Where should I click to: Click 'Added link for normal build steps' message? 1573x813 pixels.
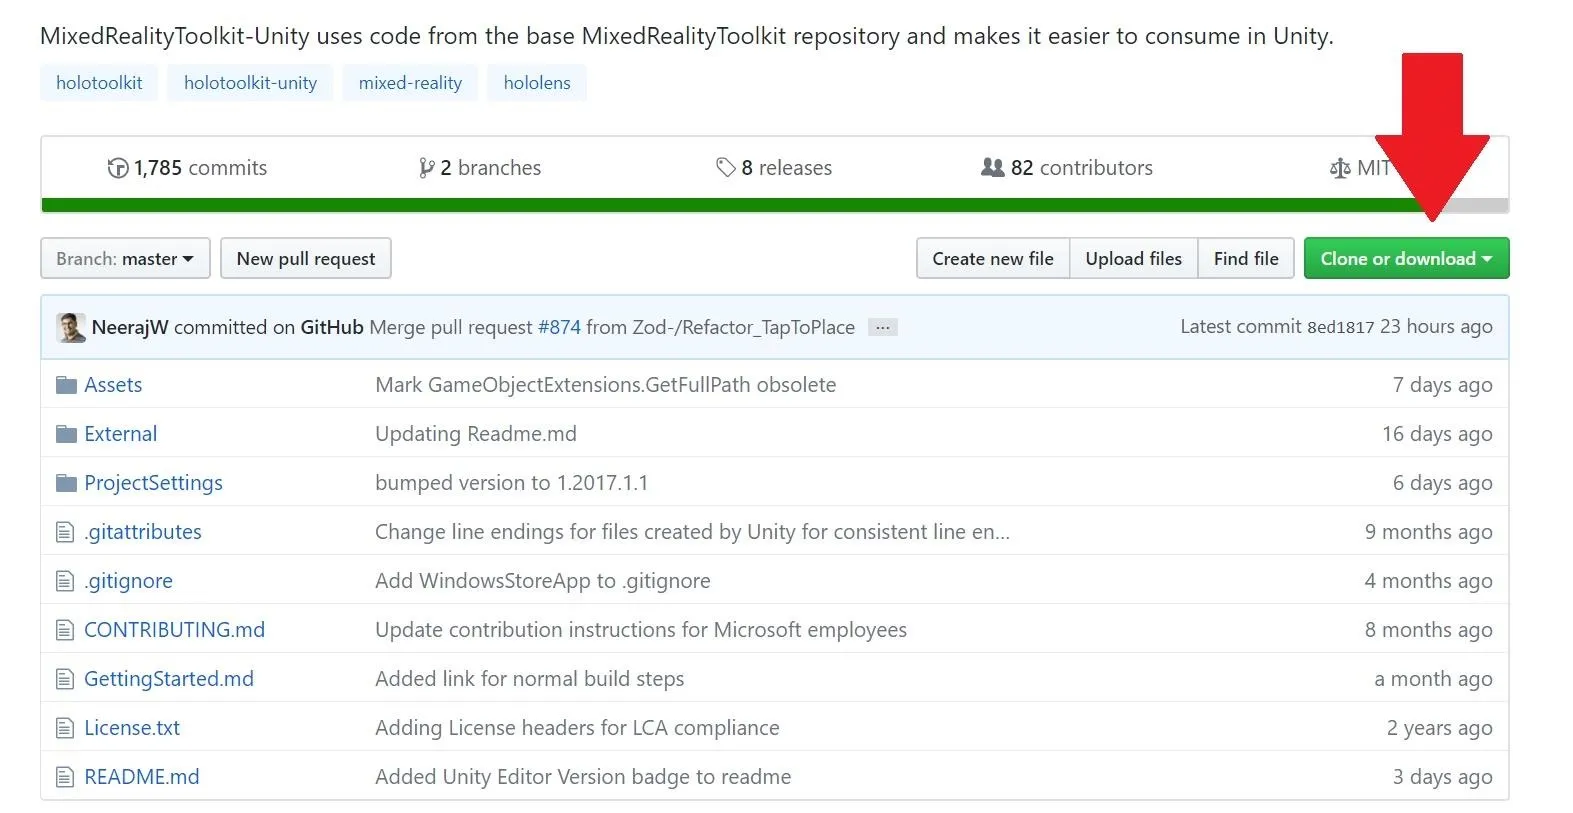click(530, 679)
